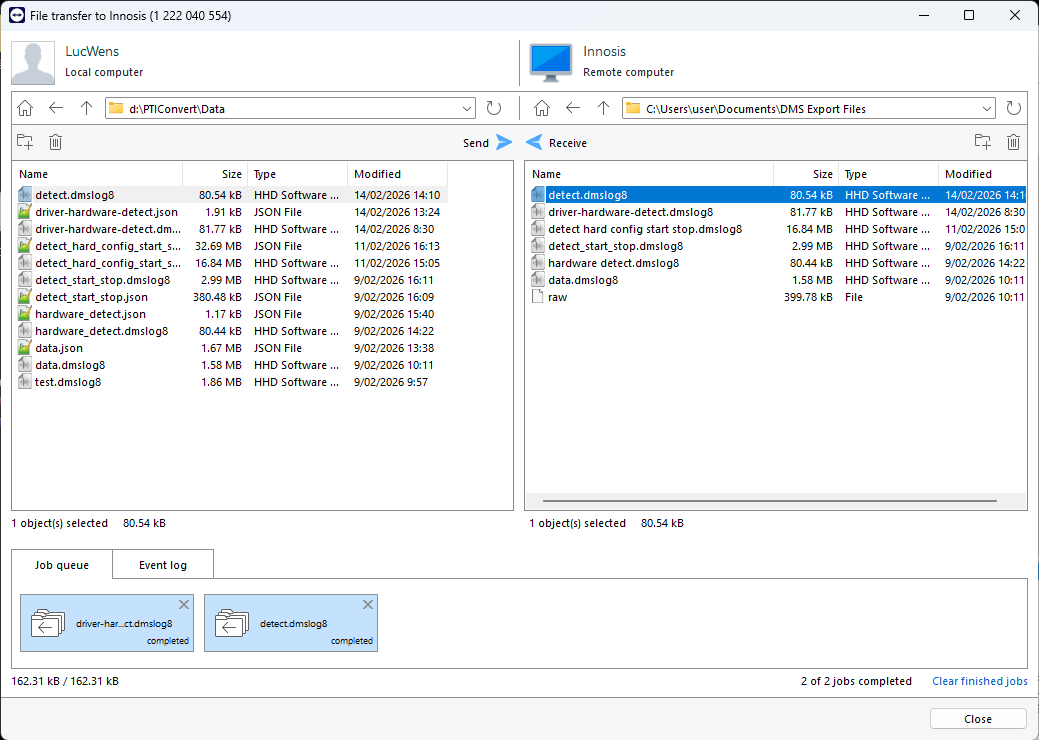Delete selected file on remote computer
This screenshot has width=1039, height=740.
[1013, 142]
